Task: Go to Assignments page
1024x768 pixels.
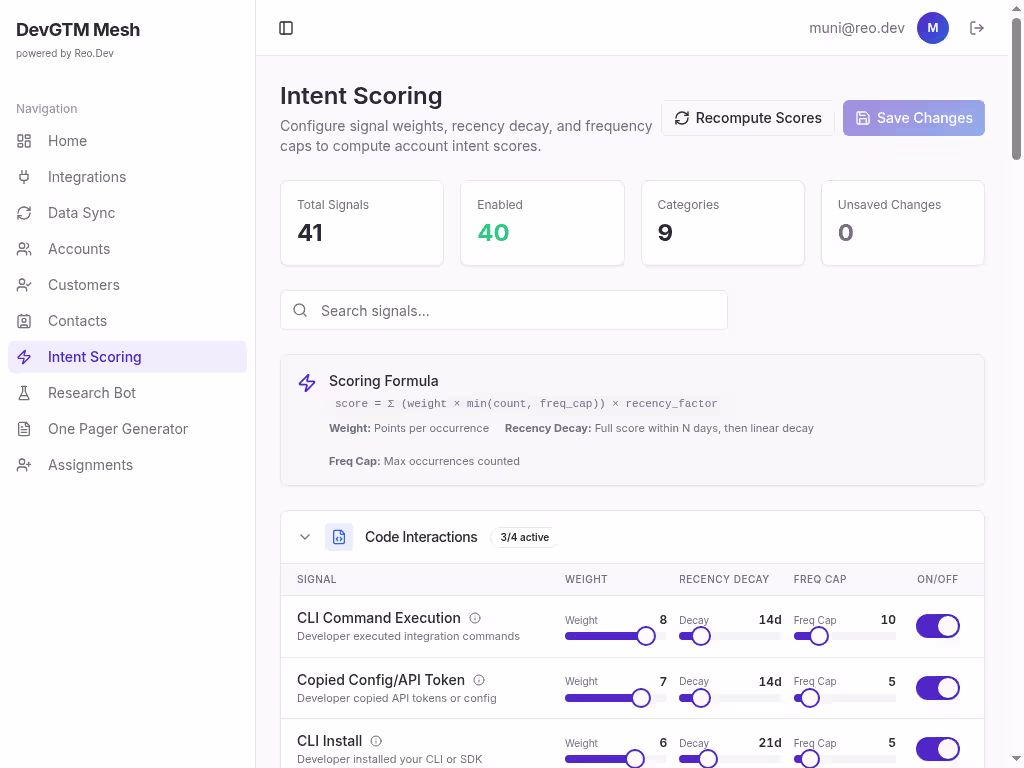Action: [x=127, y=465]
